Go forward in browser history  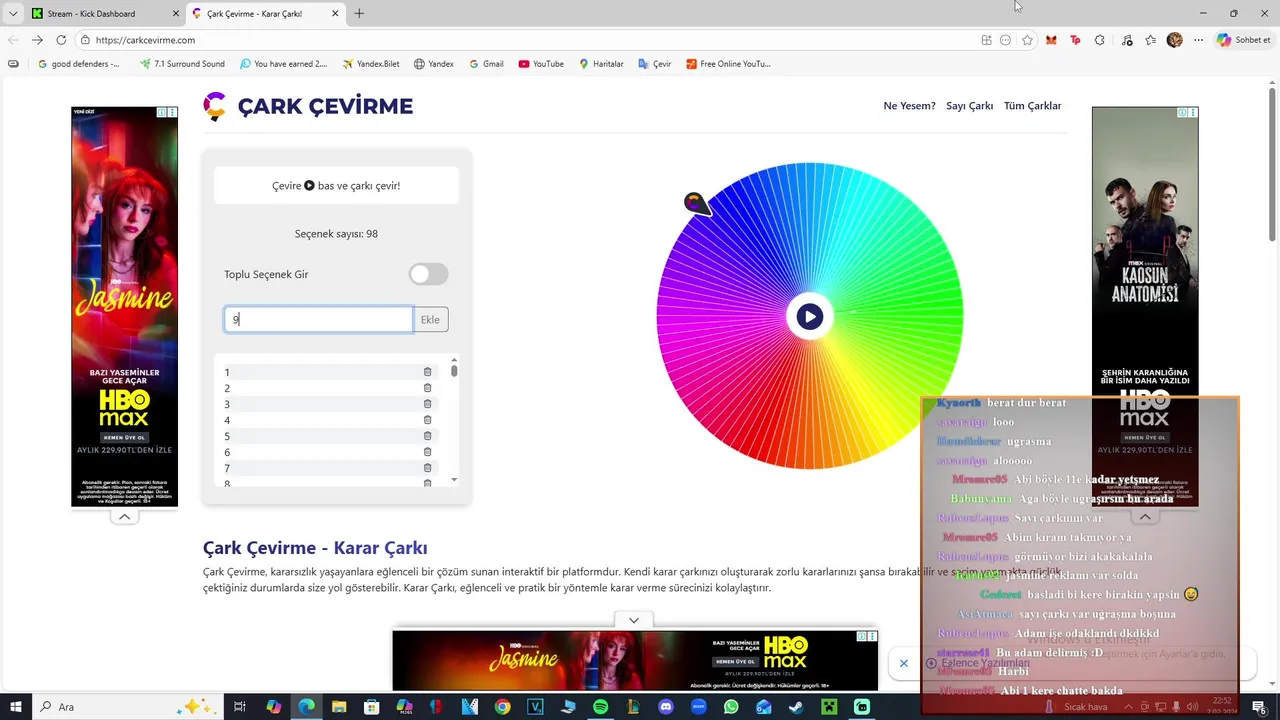tap(37, 40)
